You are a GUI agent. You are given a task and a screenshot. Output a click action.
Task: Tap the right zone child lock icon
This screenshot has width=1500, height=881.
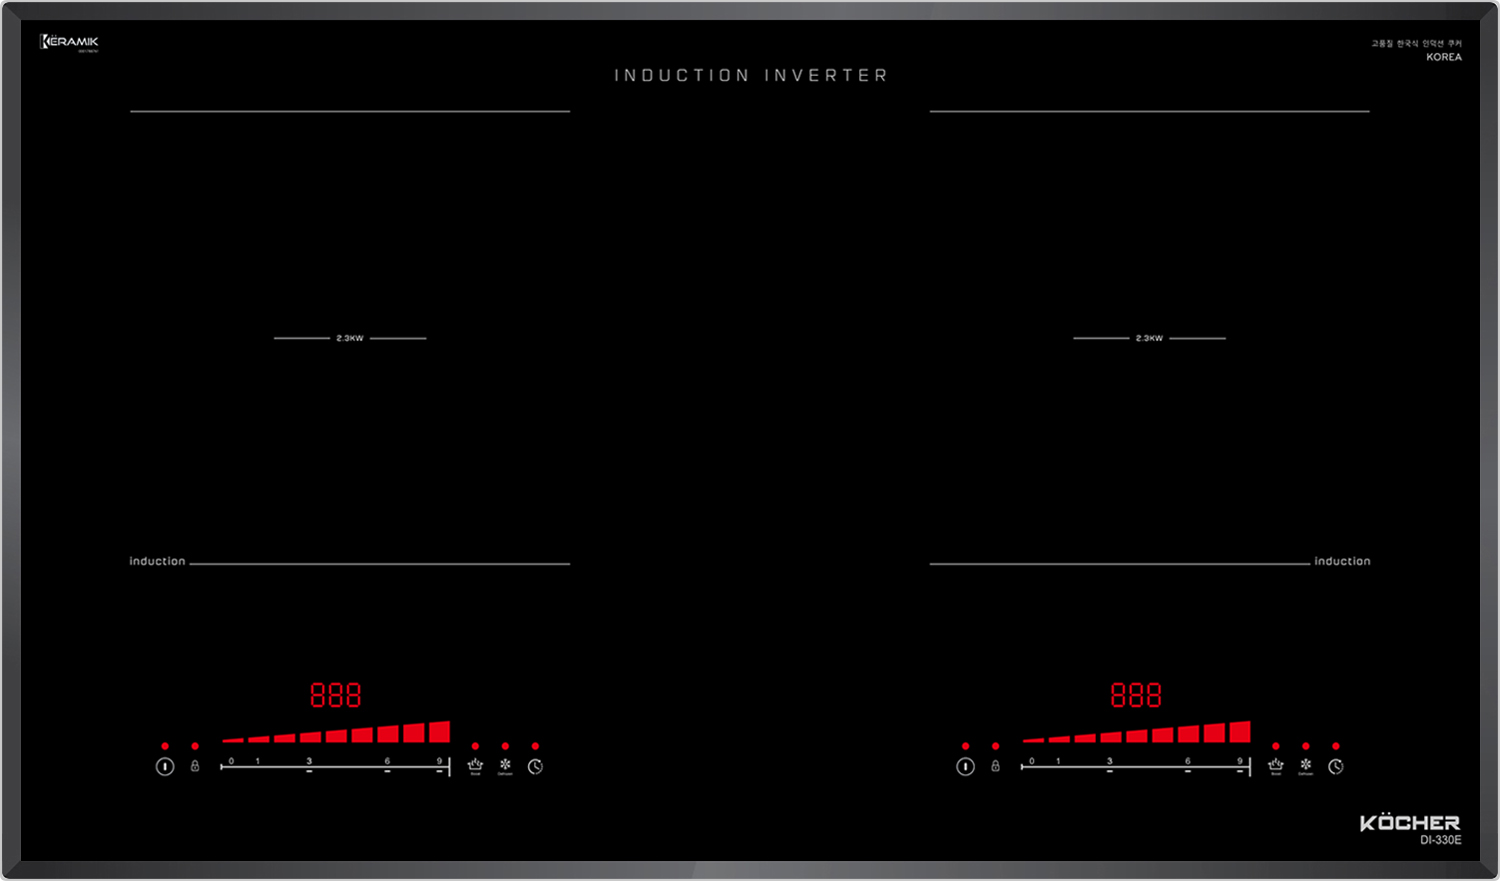point(995,766)
